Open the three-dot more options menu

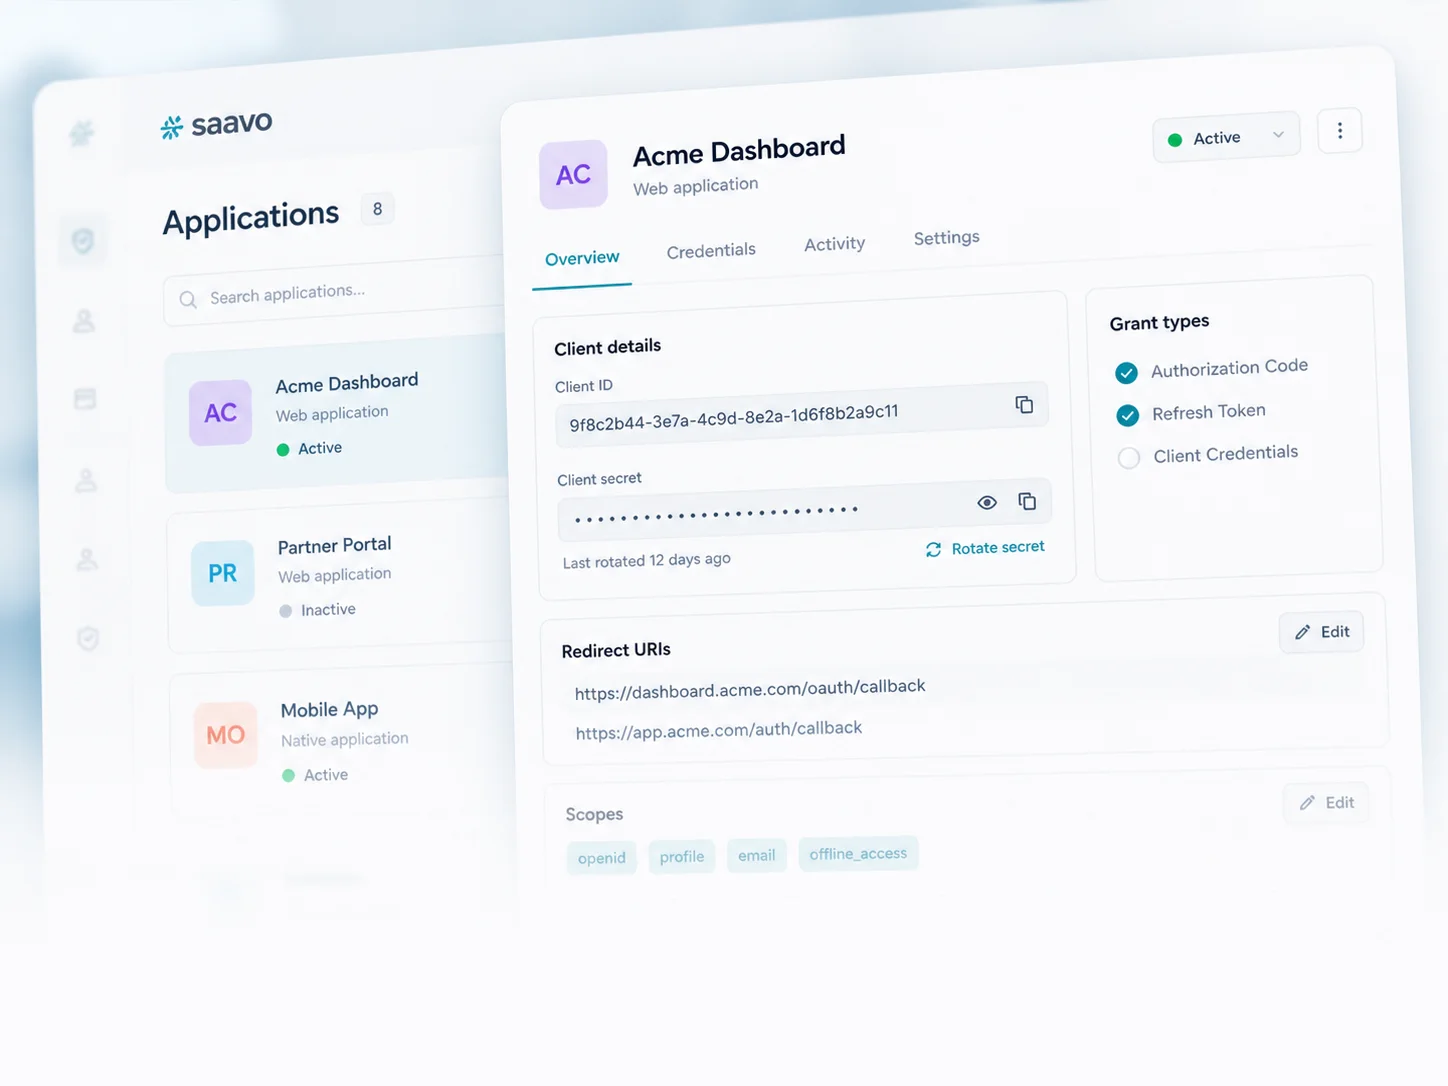coord(1340,131)
